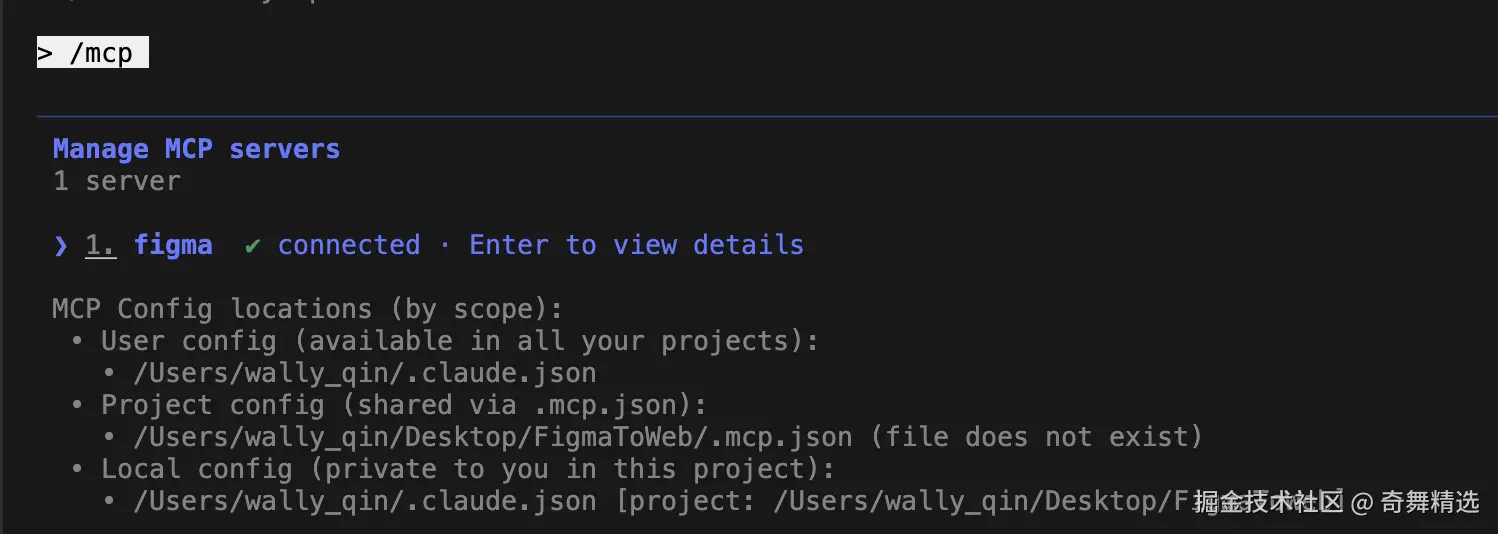Select the figma server name
Screen dimensions: 1498x534
173,246
